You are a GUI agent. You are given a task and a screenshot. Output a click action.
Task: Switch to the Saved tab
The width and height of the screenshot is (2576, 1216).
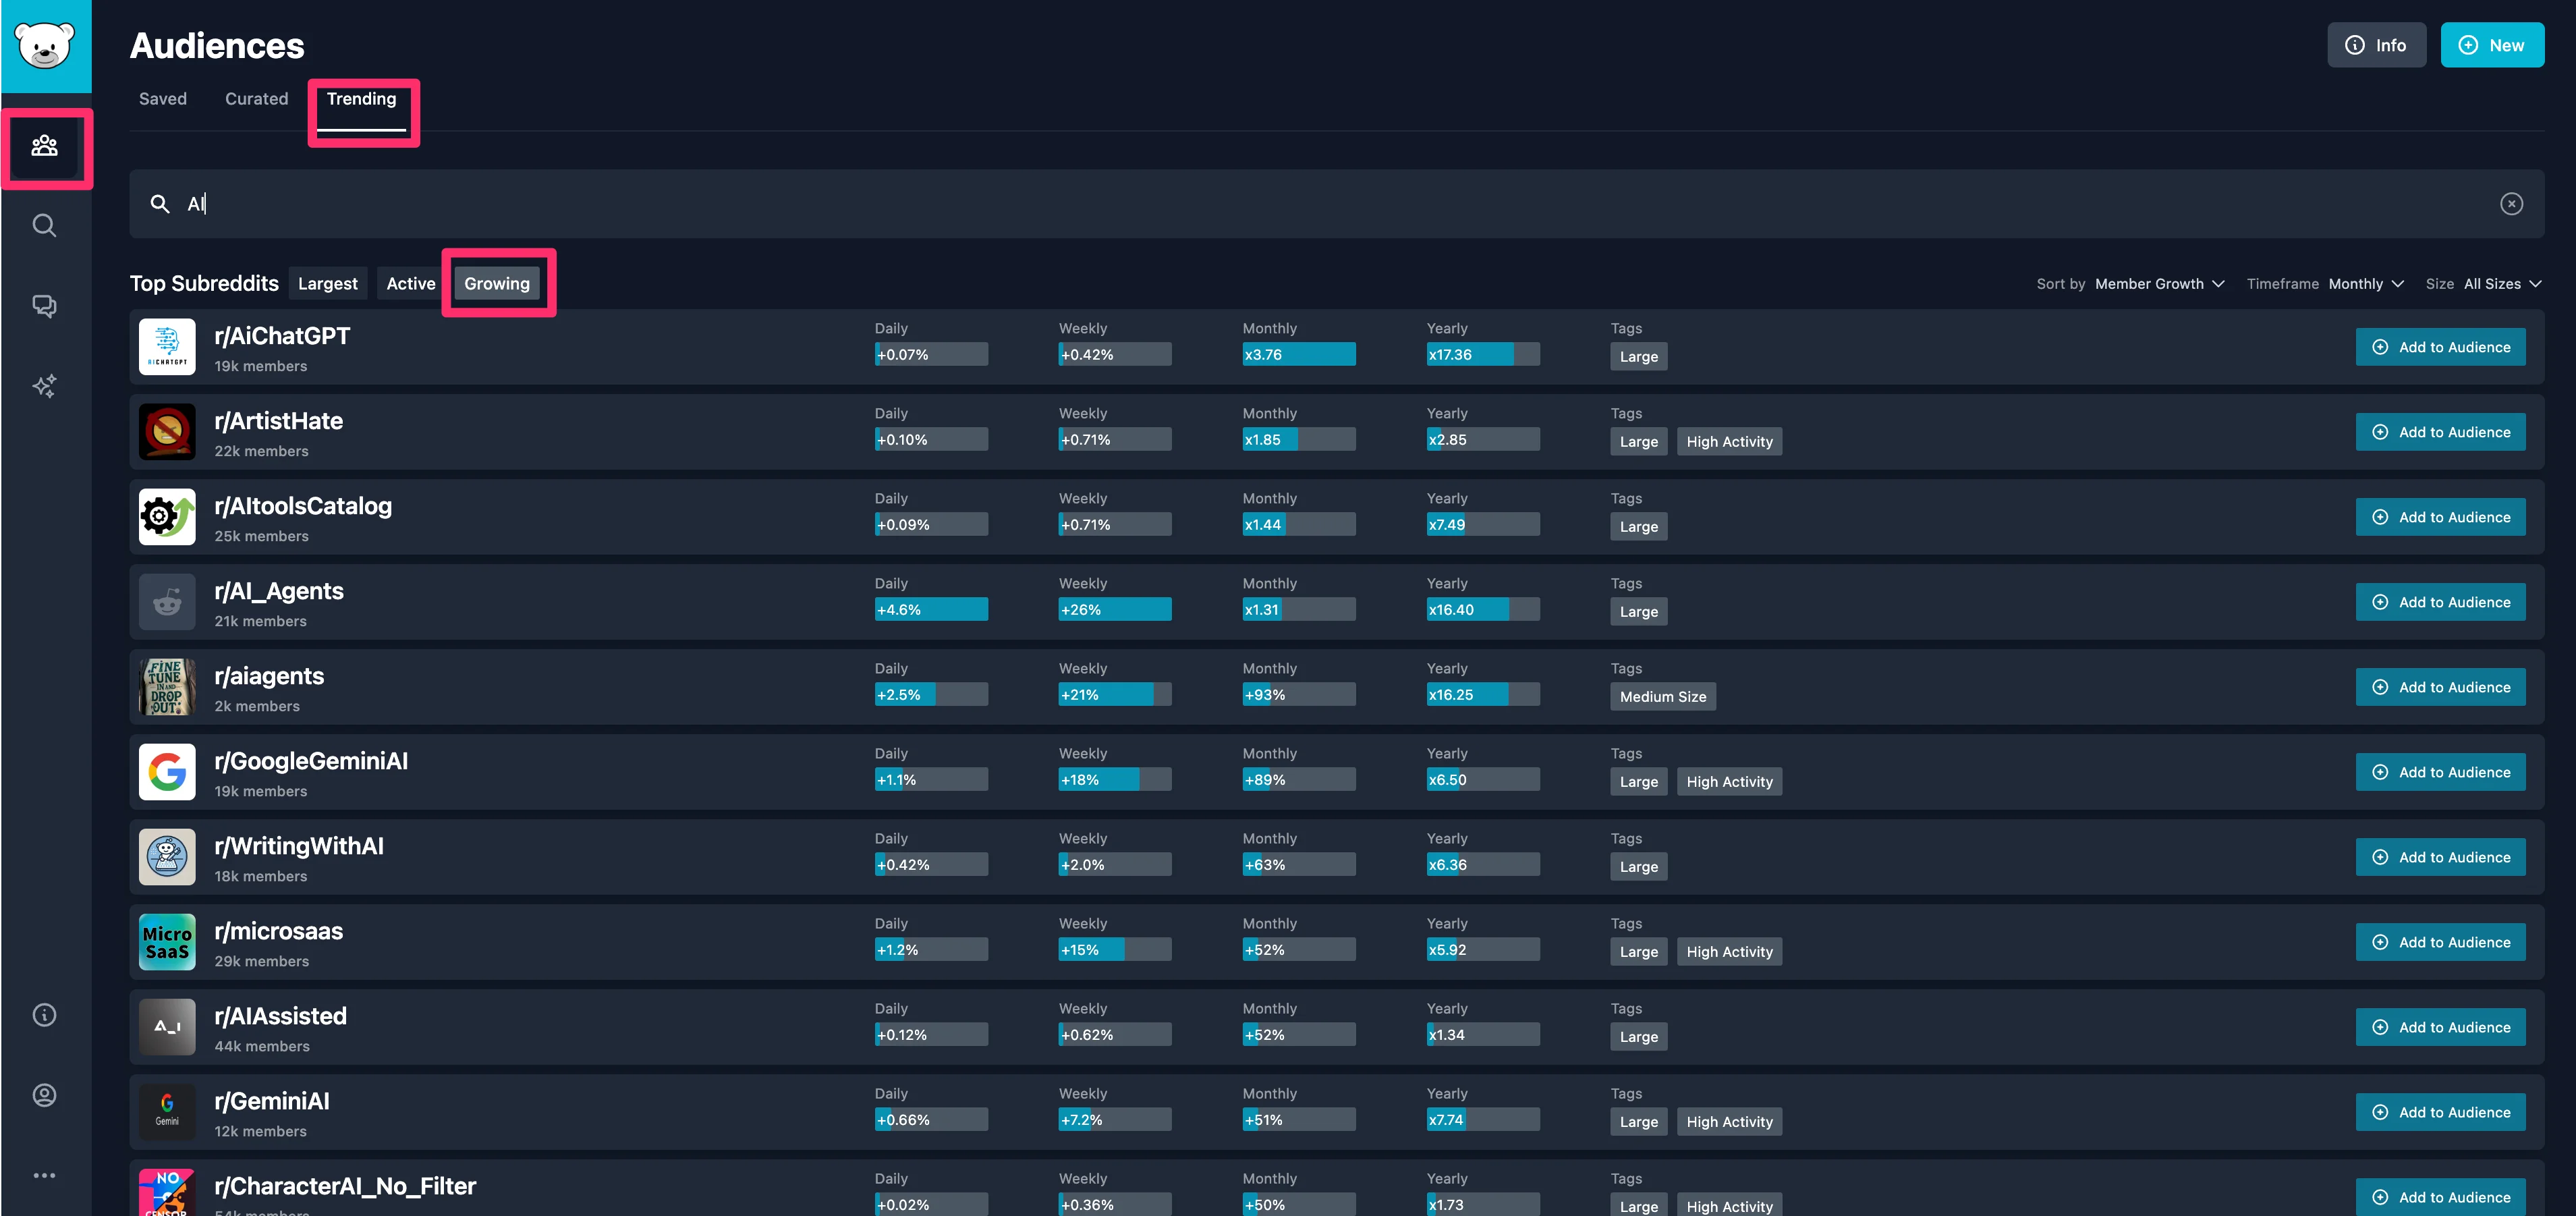point(163,99)
